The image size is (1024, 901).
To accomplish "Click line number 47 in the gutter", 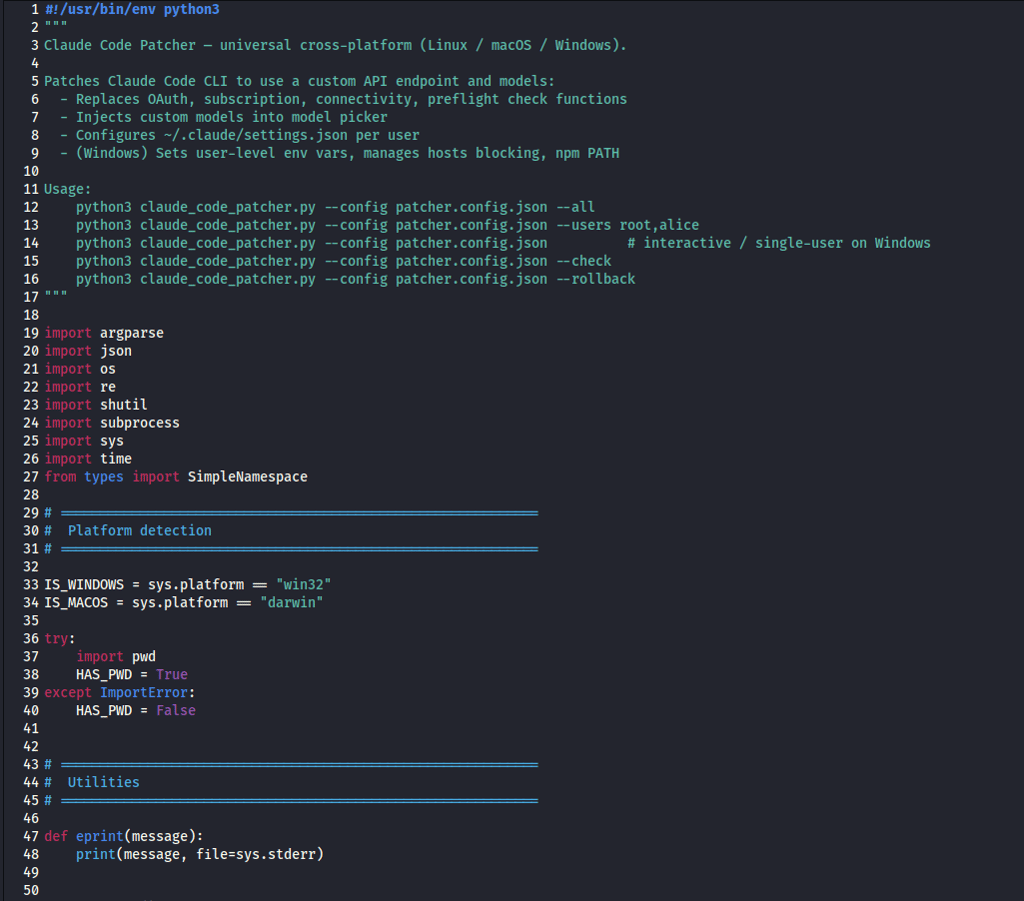I will (31, 836).
